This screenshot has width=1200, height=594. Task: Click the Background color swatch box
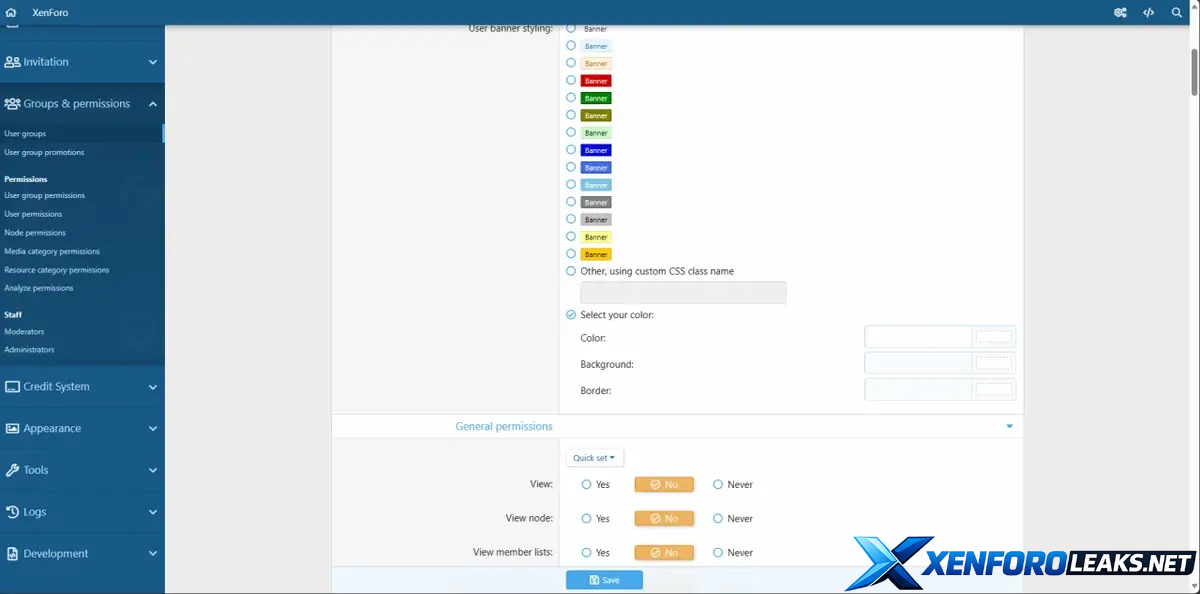click(x=993, y=364)
